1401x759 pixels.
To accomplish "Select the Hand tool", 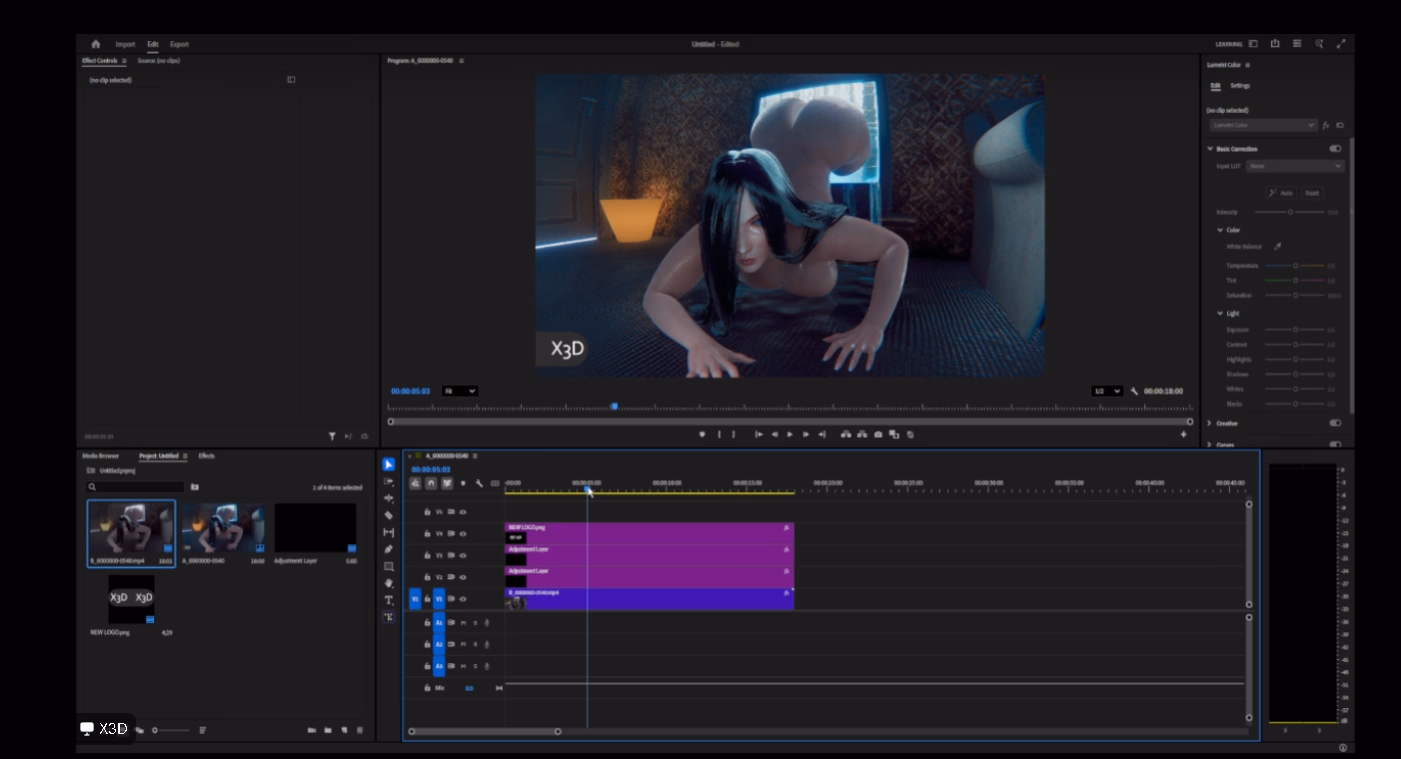I will point(389,583).
